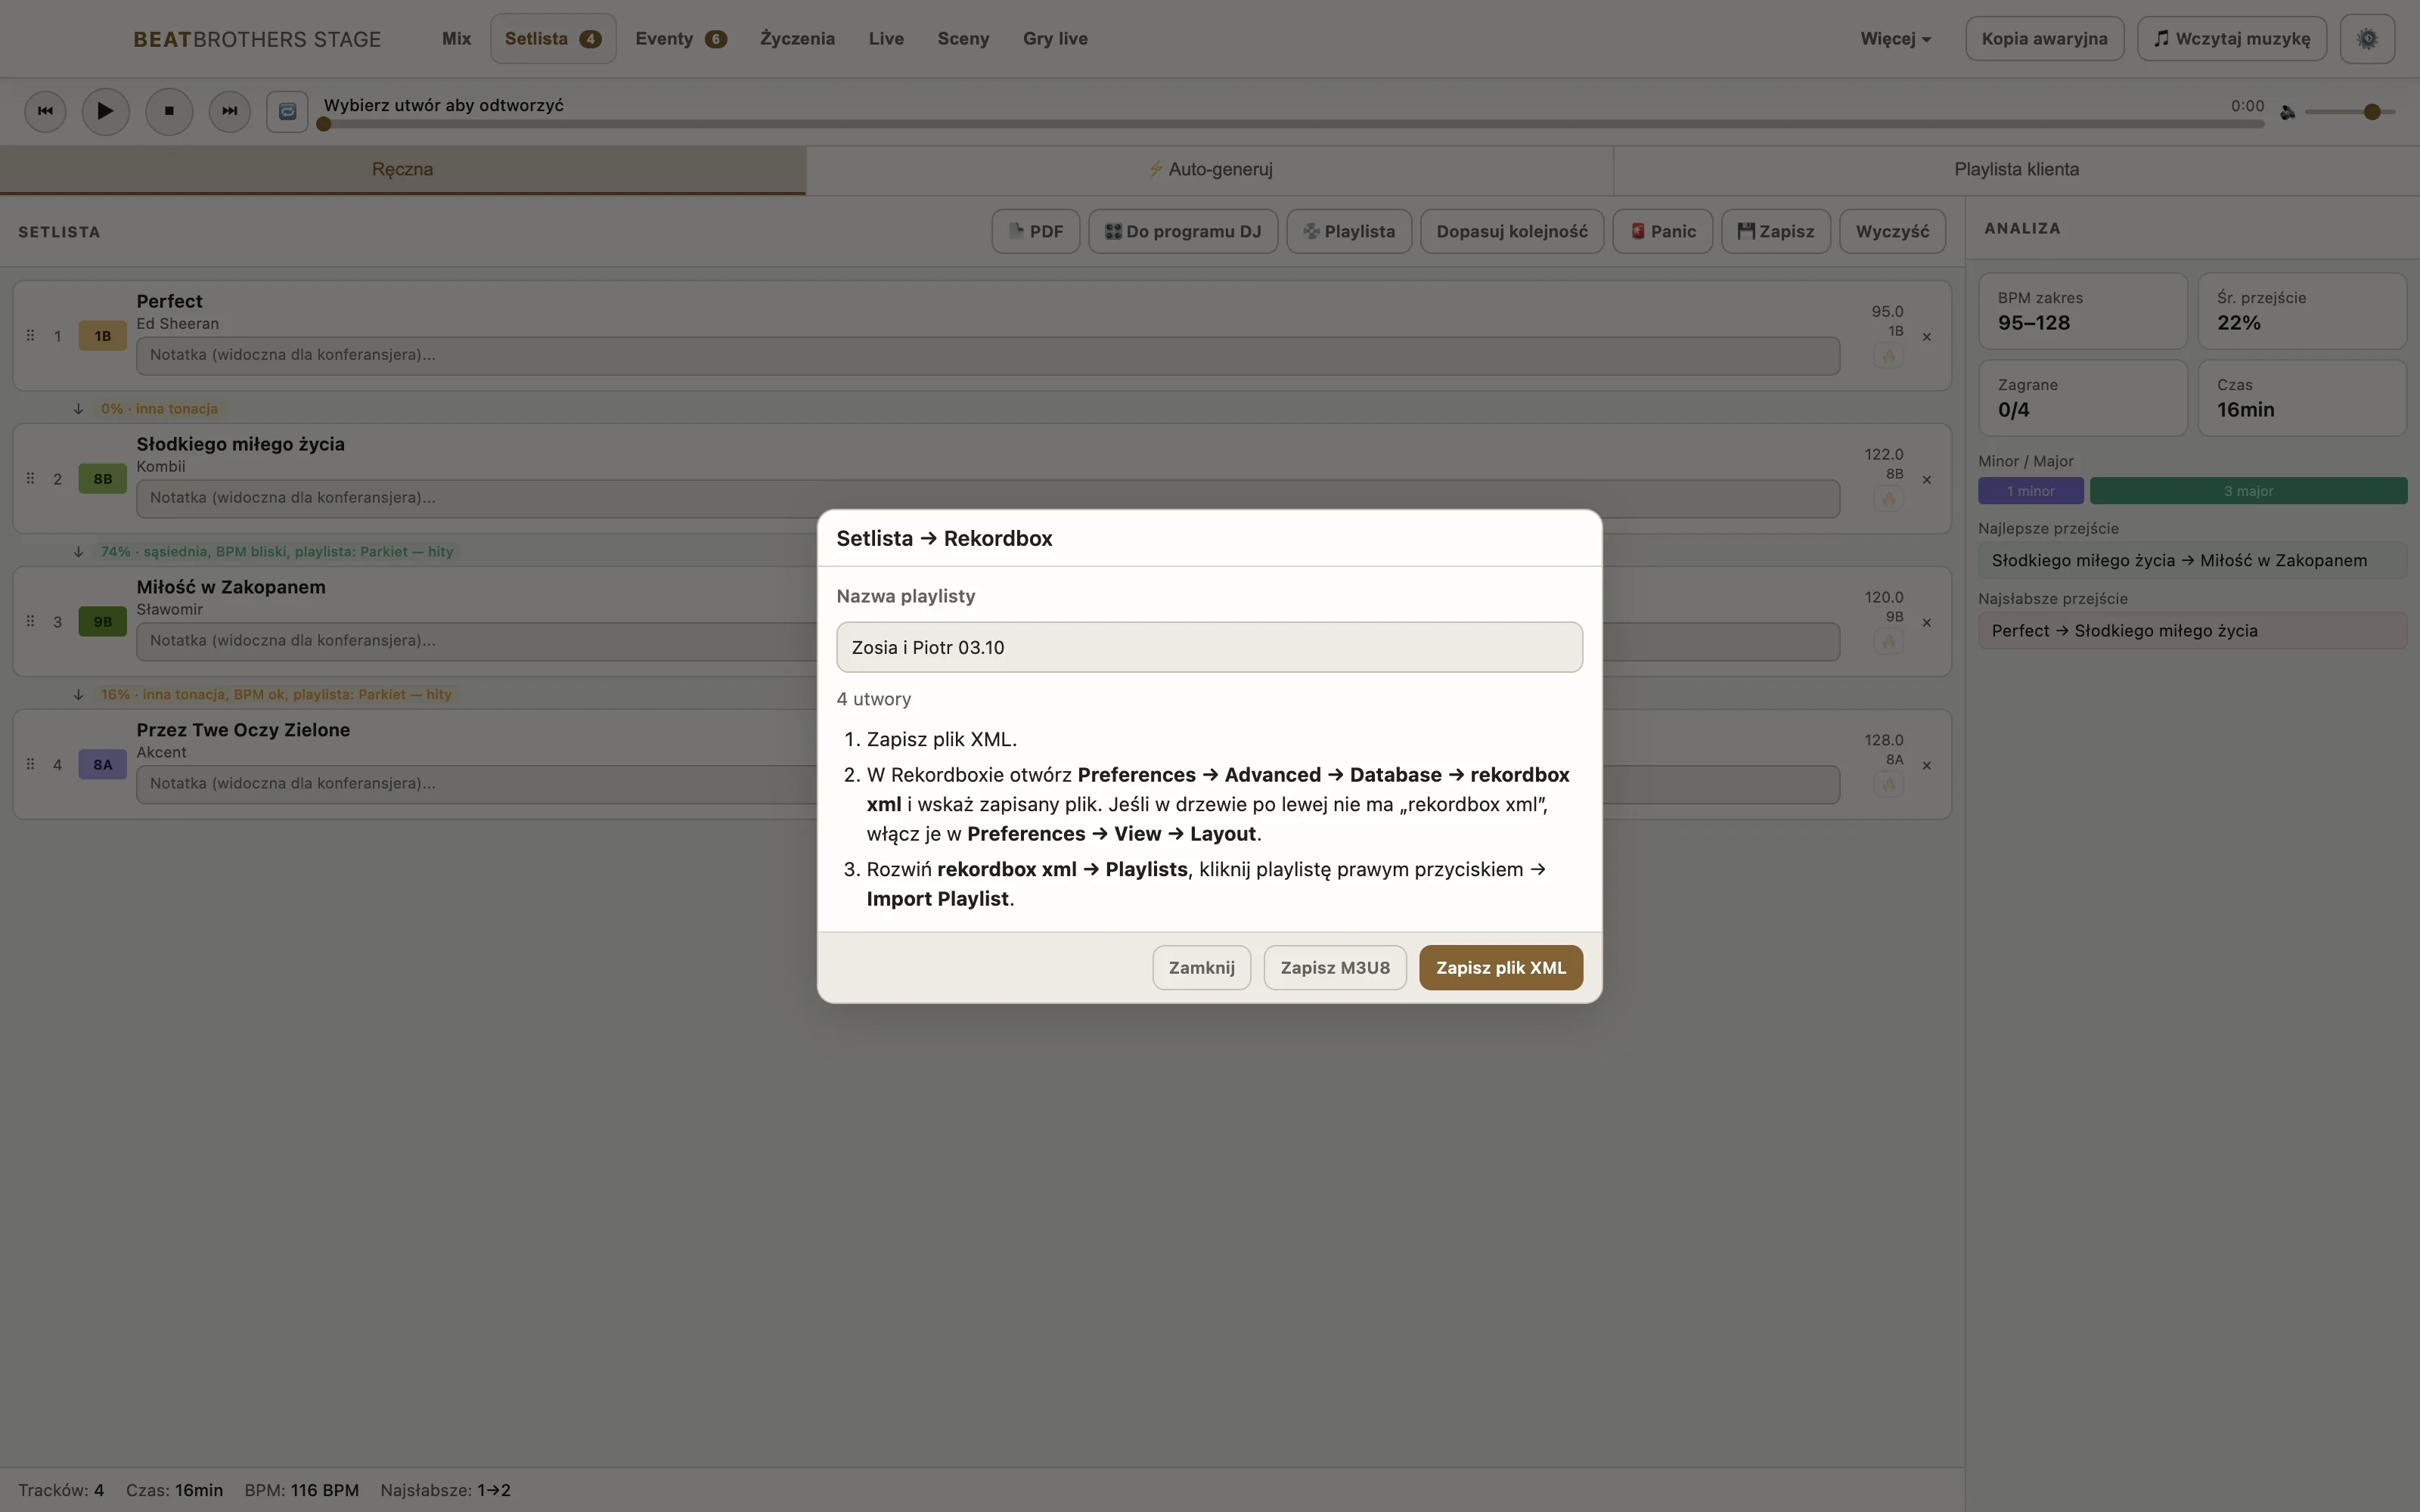
Task: Click the drag handle of track 3
Action: click(30, 622)
